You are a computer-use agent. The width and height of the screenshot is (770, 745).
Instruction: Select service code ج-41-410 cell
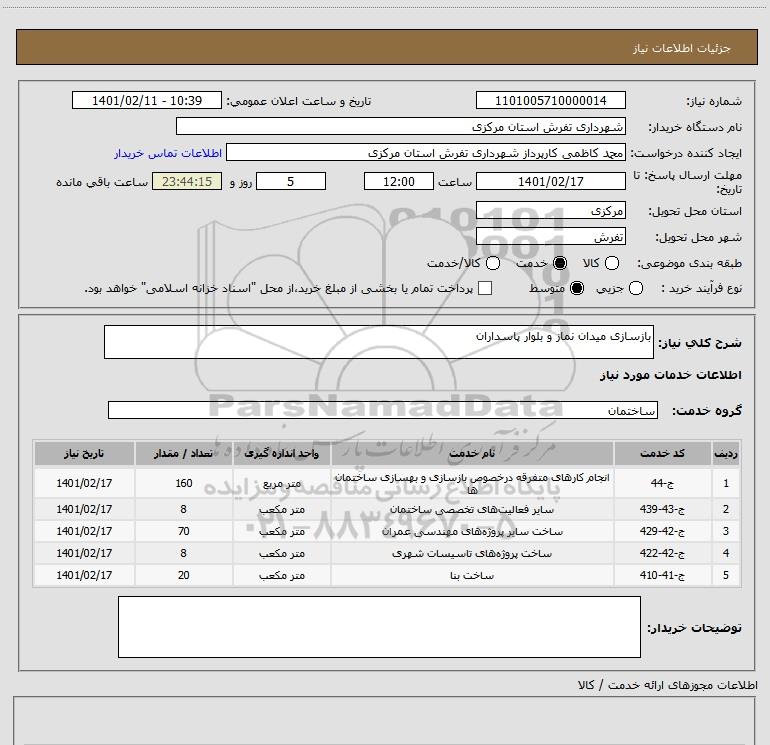tap(662, 575)
